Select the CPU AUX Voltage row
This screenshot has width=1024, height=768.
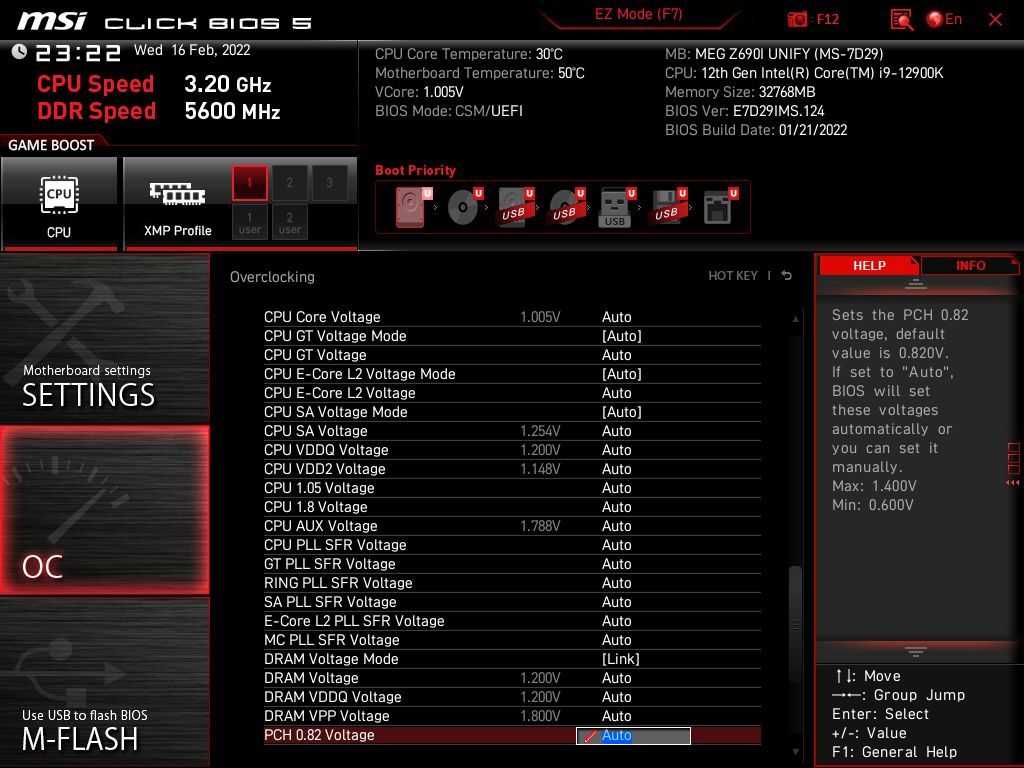pos(512,525)
